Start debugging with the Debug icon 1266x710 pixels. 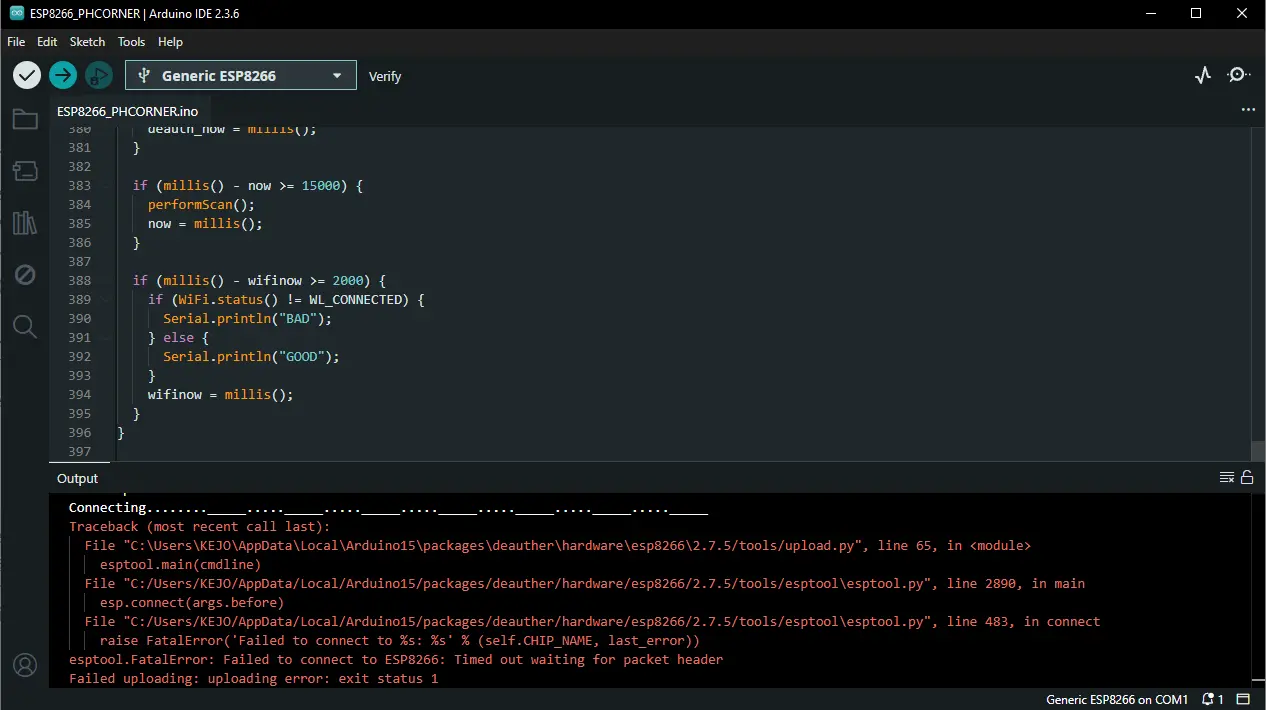(98, 75)
